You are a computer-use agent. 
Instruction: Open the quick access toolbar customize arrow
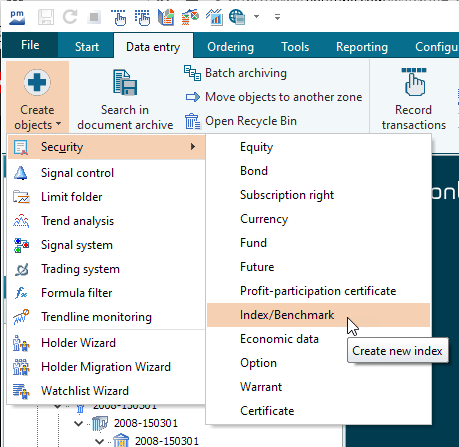(277, 17)
